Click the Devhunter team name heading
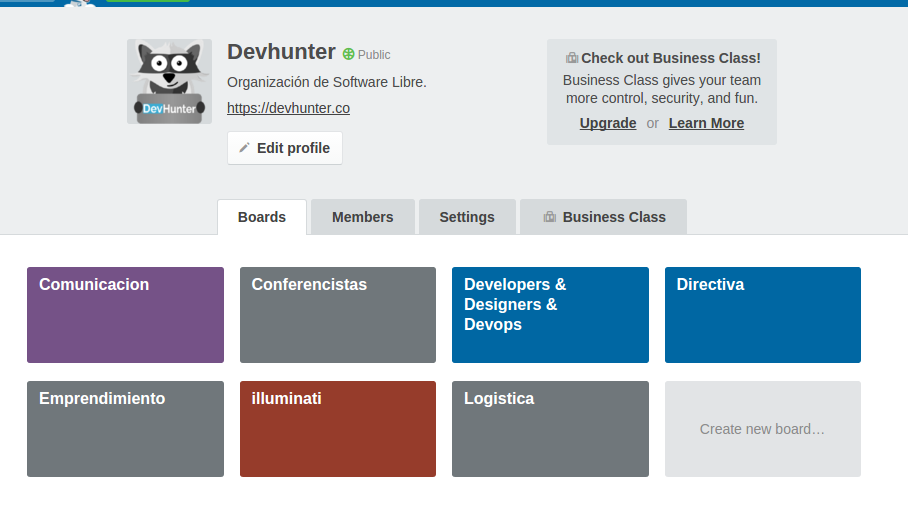The height and width of the screenshot is (516, 908). (x=281, y=52)
